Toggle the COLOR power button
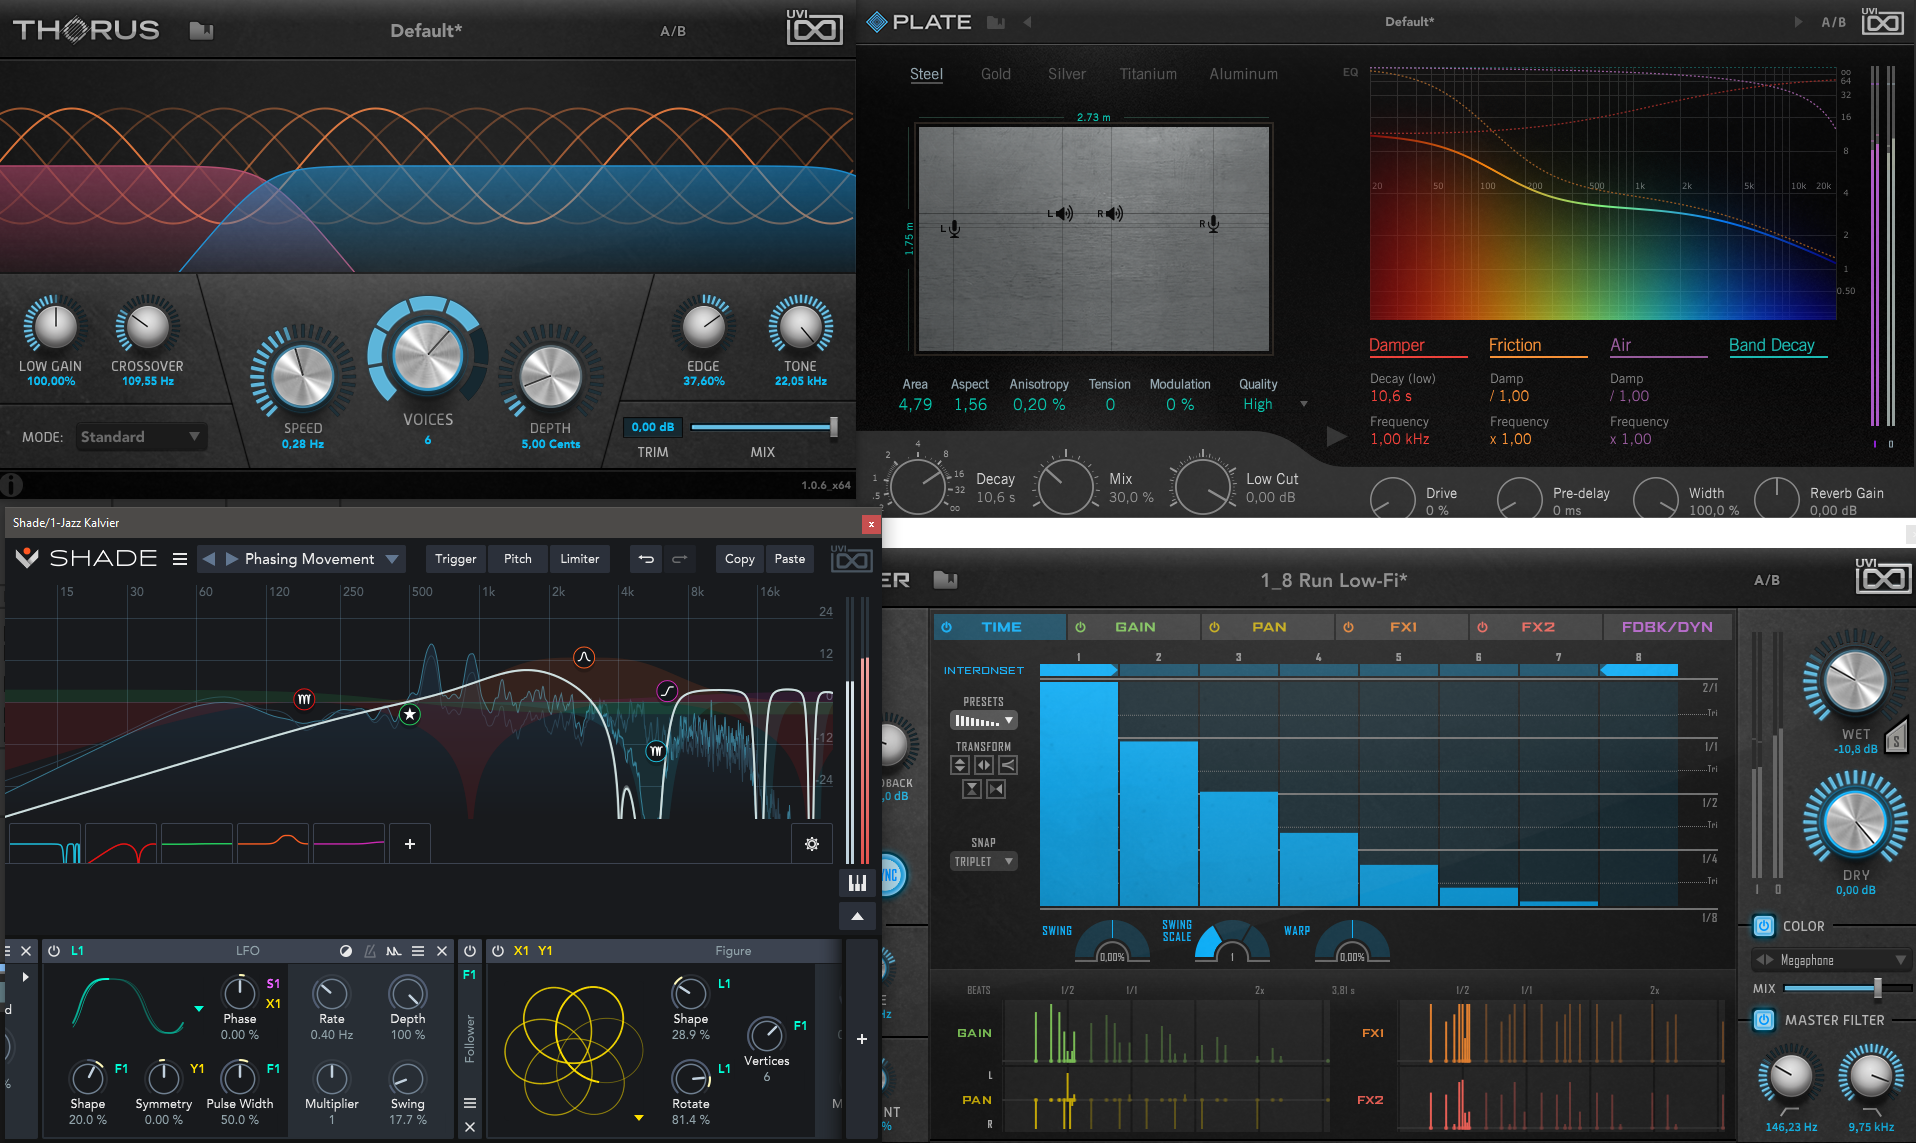Viewport: 1916px width, 1143px height. click(x=1764, y=926)
